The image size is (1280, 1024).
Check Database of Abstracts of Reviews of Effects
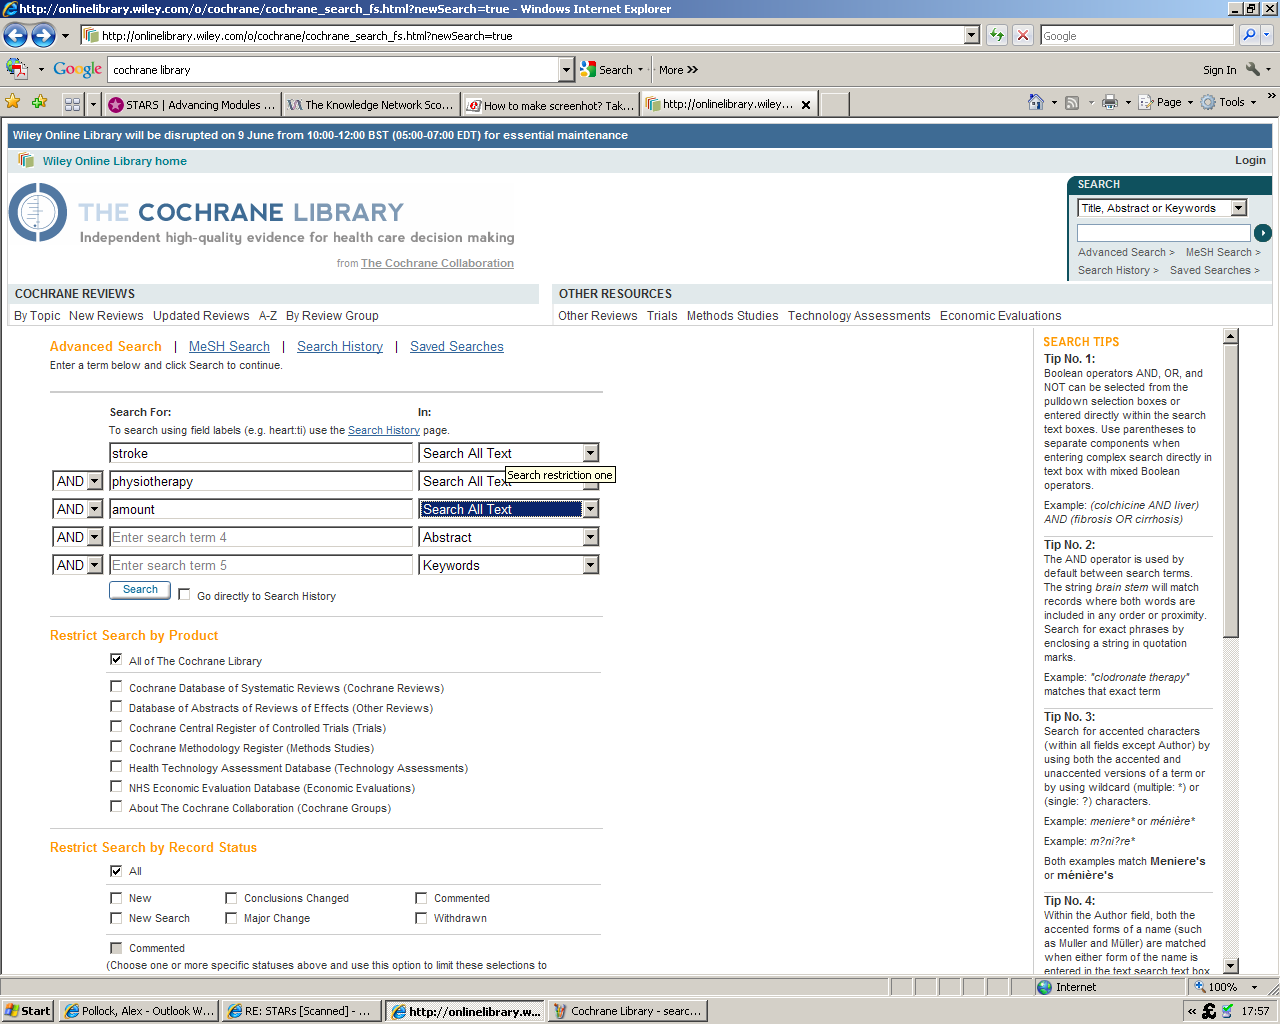pyautogui.click(x=116, y=706)
